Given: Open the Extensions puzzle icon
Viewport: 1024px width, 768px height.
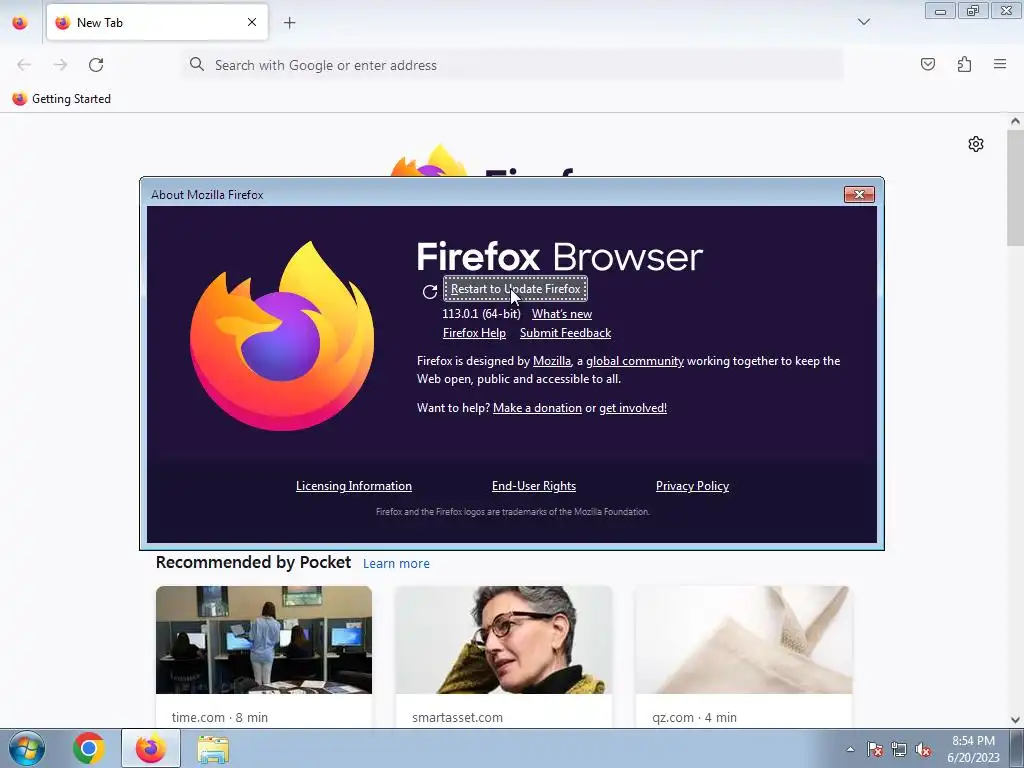Looking at the screenshot, I should pyautogui.click(x=964, y=64).
